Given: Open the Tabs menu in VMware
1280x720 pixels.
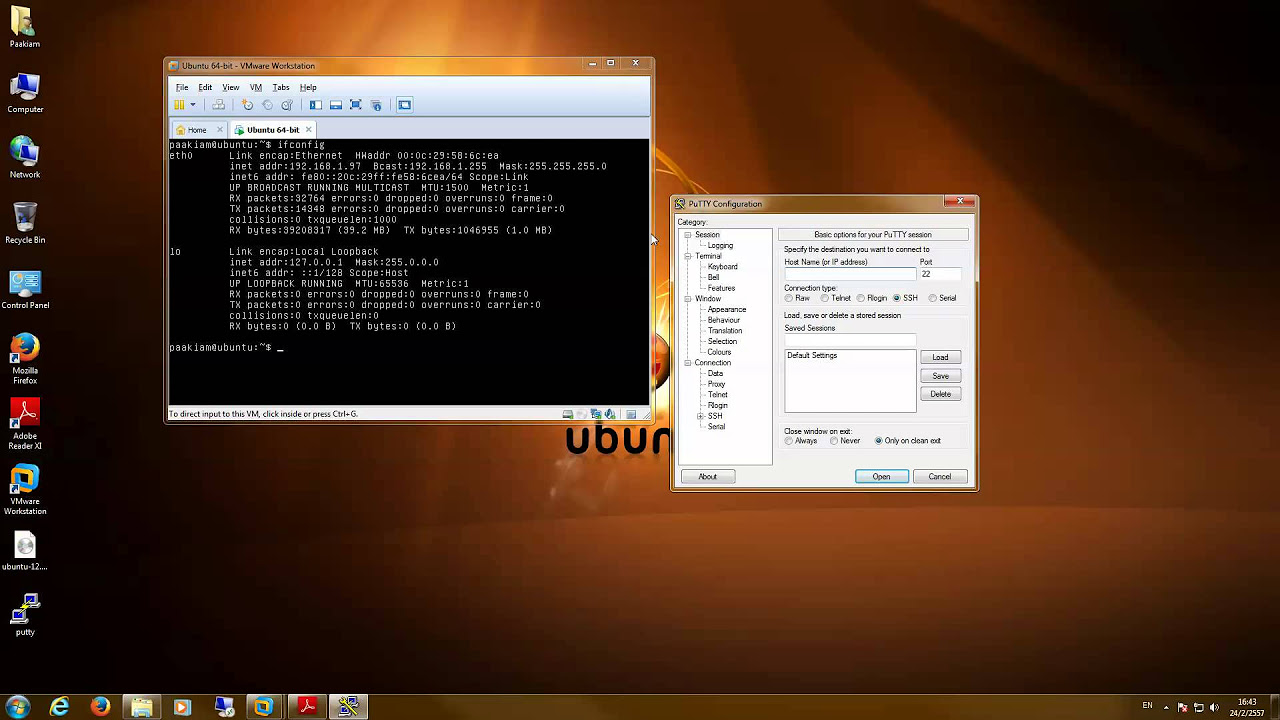Looking at the screenshot, I should tap(281, 87).
